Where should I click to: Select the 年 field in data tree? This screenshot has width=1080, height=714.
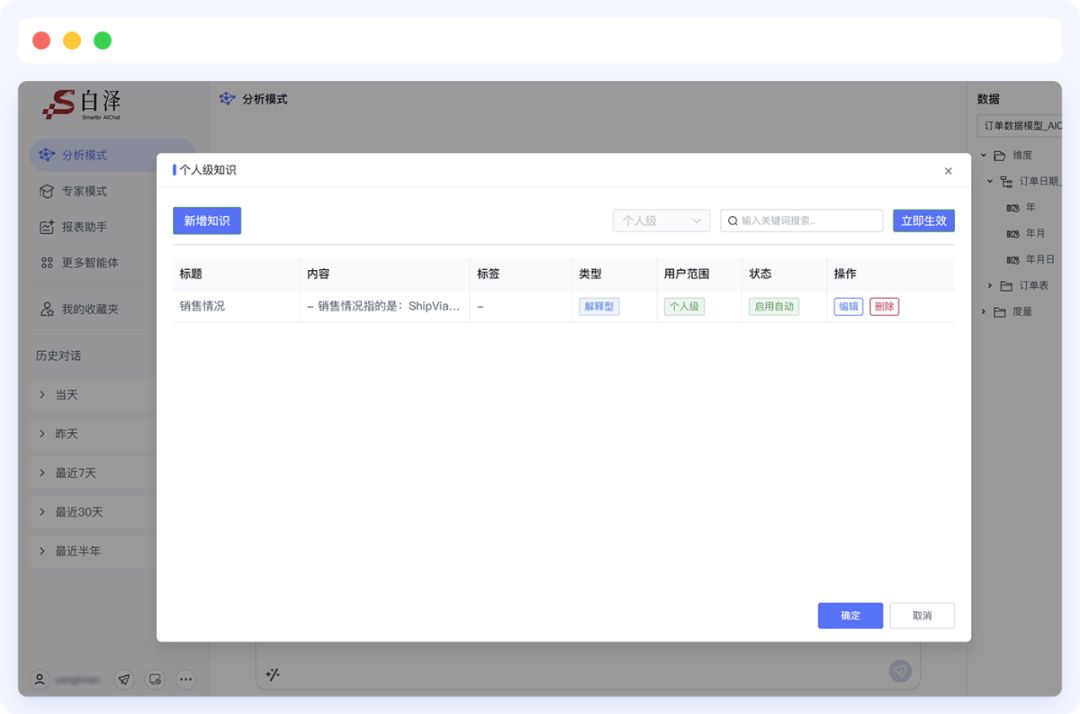1030,207
